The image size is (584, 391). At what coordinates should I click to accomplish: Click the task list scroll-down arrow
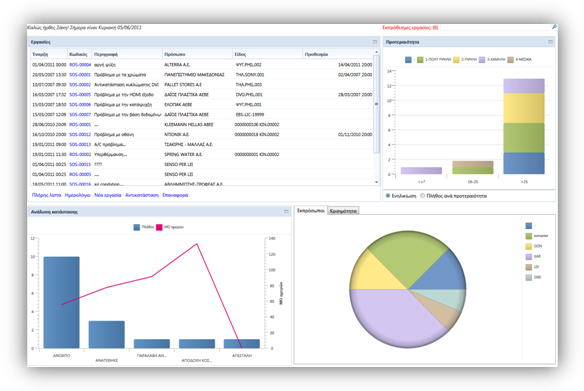376,182
